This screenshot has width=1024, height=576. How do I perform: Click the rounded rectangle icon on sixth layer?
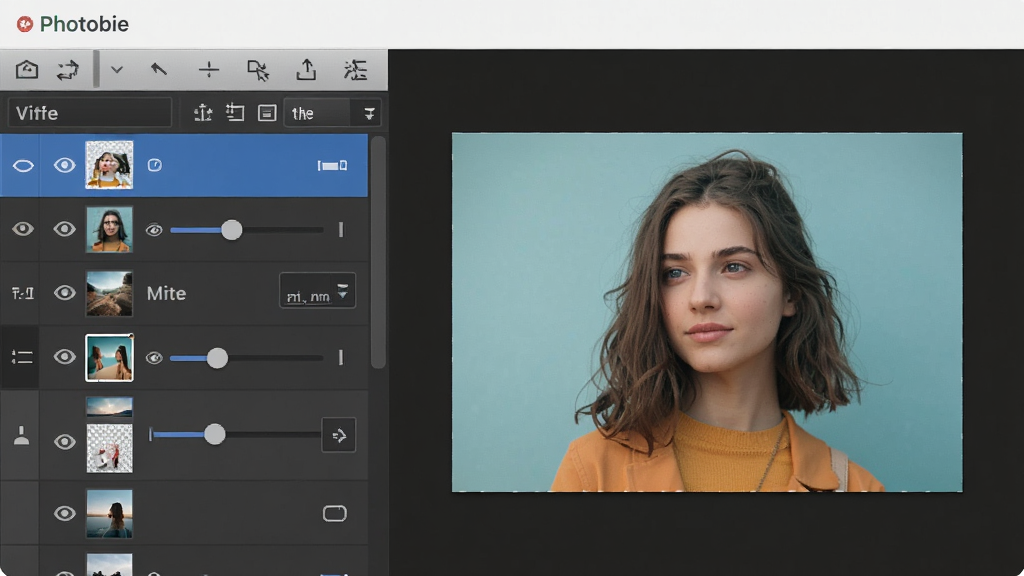pyautogui.click(x=334, y=513)
